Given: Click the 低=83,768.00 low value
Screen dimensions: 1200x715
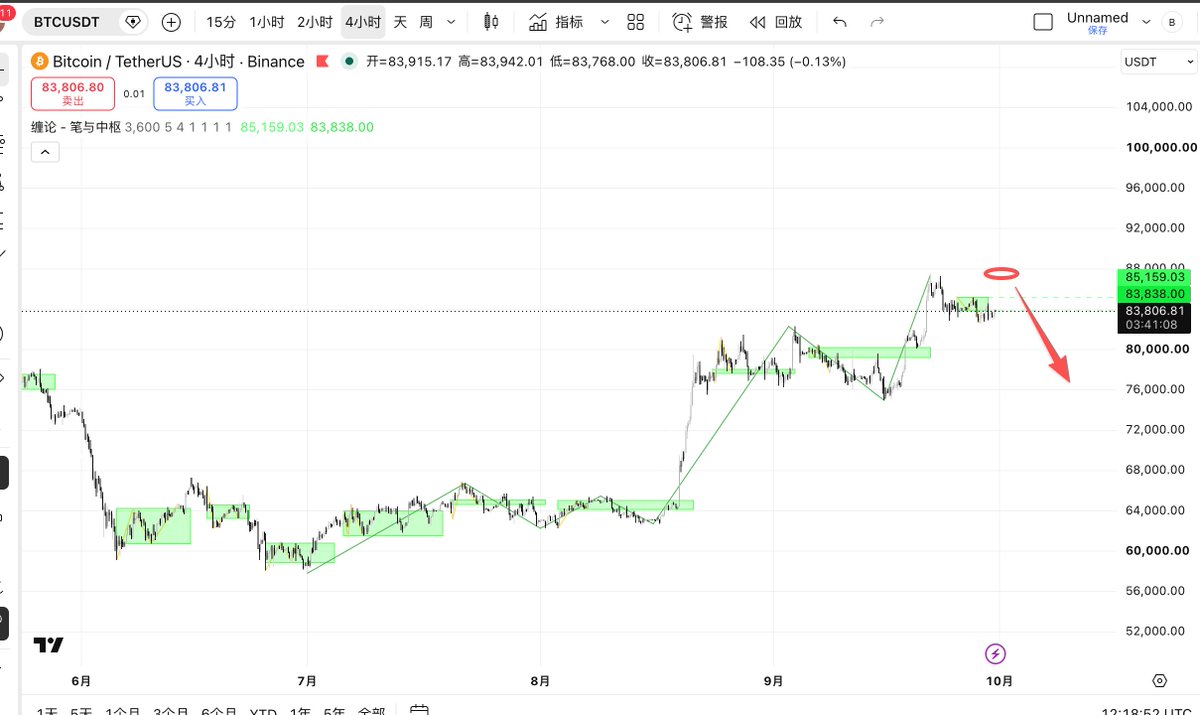Looking at the screenshot, I should tap(593, 62).
